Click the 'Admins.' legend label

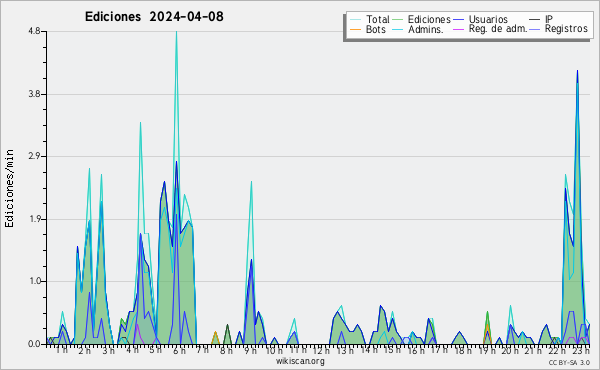point(426,29)
